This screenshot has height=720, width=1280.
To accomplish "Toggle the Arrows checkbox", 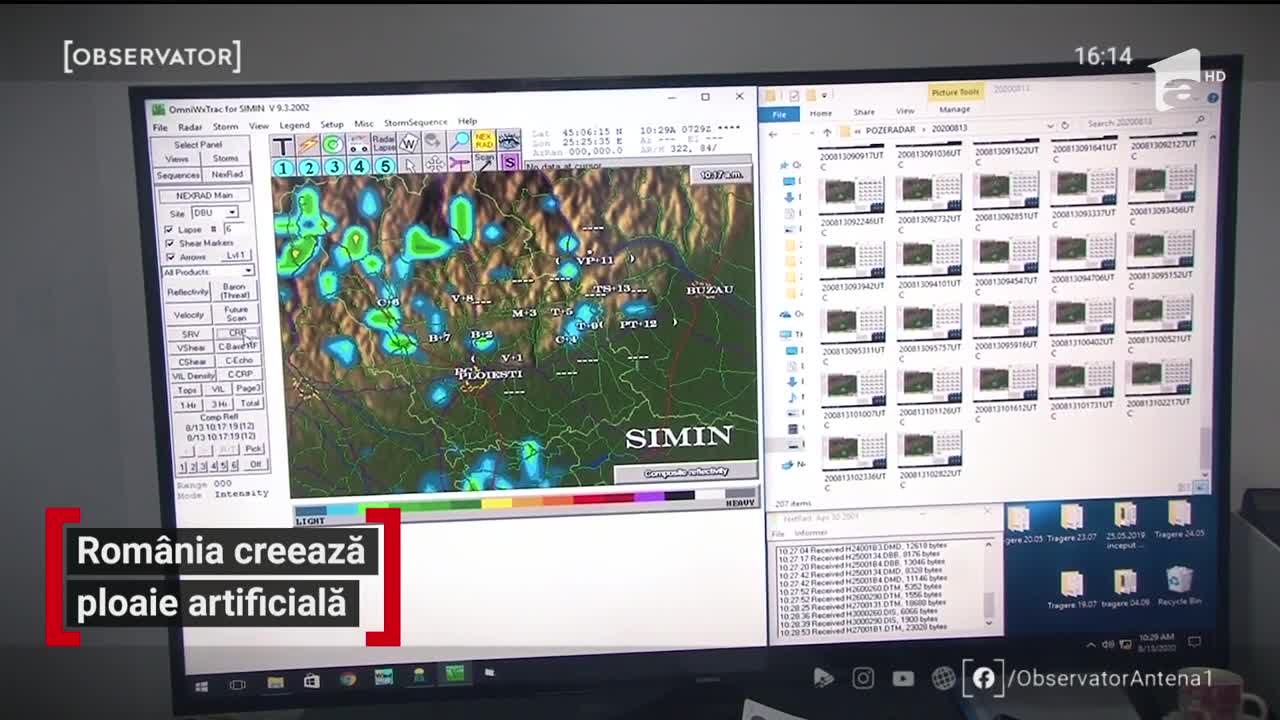I will point(170,257).
